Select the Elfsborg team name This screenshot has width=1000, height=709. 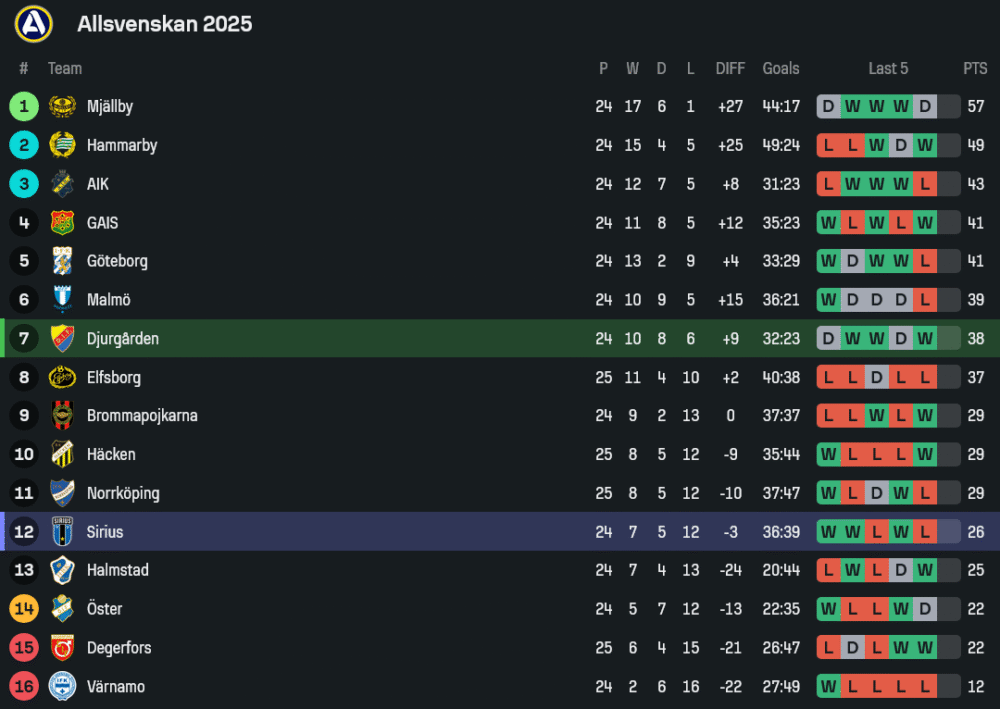[114, 378]
